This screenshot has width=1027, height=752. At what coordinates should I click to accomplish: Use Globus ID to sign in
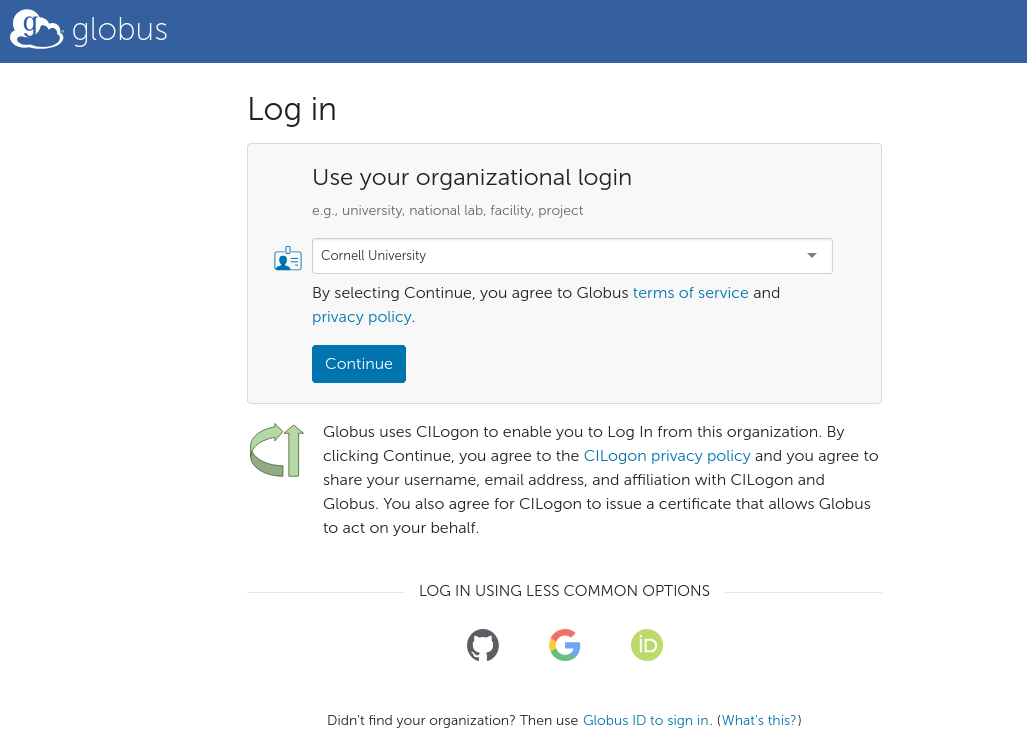click(645, 720)
